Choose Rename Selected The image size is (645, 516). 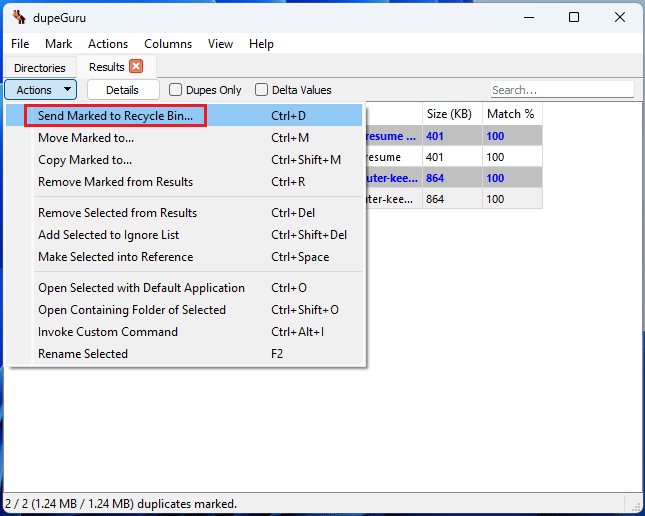184,353
